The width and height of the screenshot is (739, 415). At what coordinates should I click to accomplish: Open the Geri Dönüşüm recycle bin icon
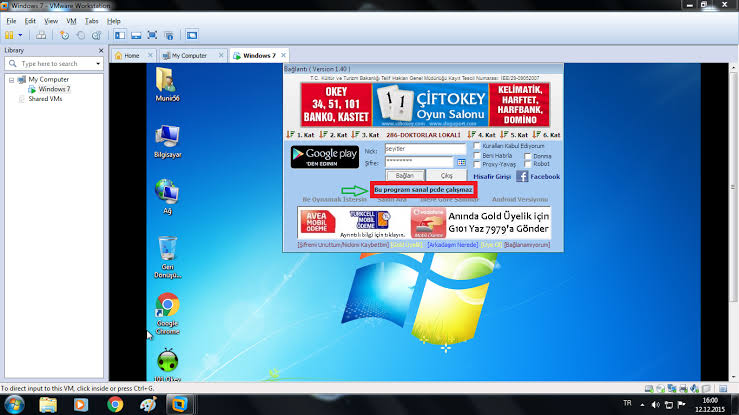(x=167, y=257)
